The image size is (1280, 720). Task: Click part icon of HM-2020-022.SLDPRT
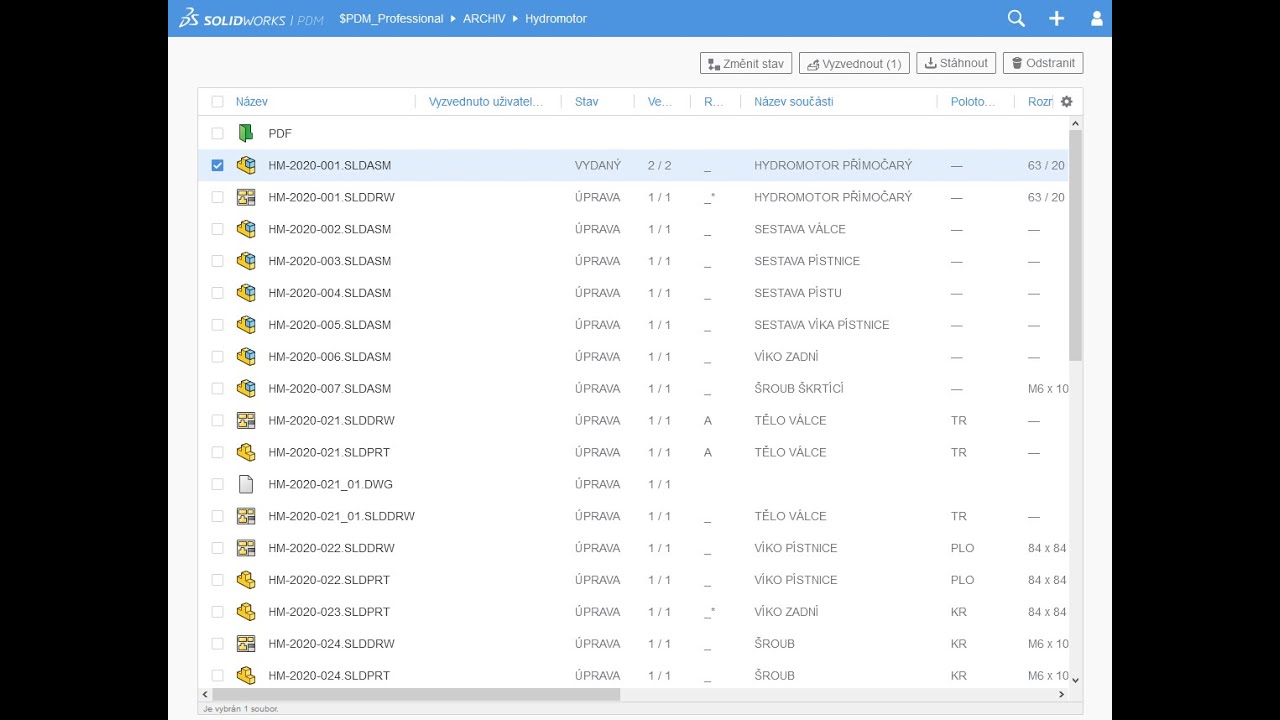click(x=246, y=580)
